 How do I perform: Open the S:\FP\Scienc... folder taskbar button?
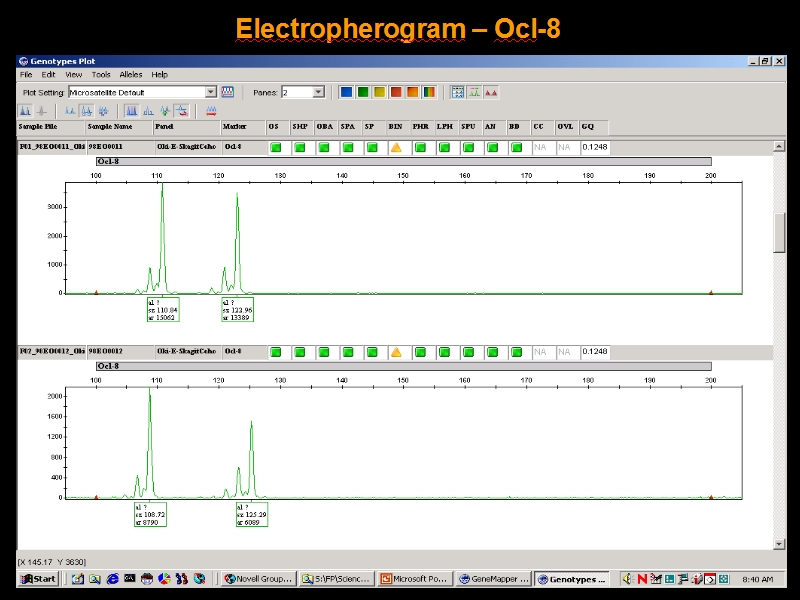(x=336, y=579)
